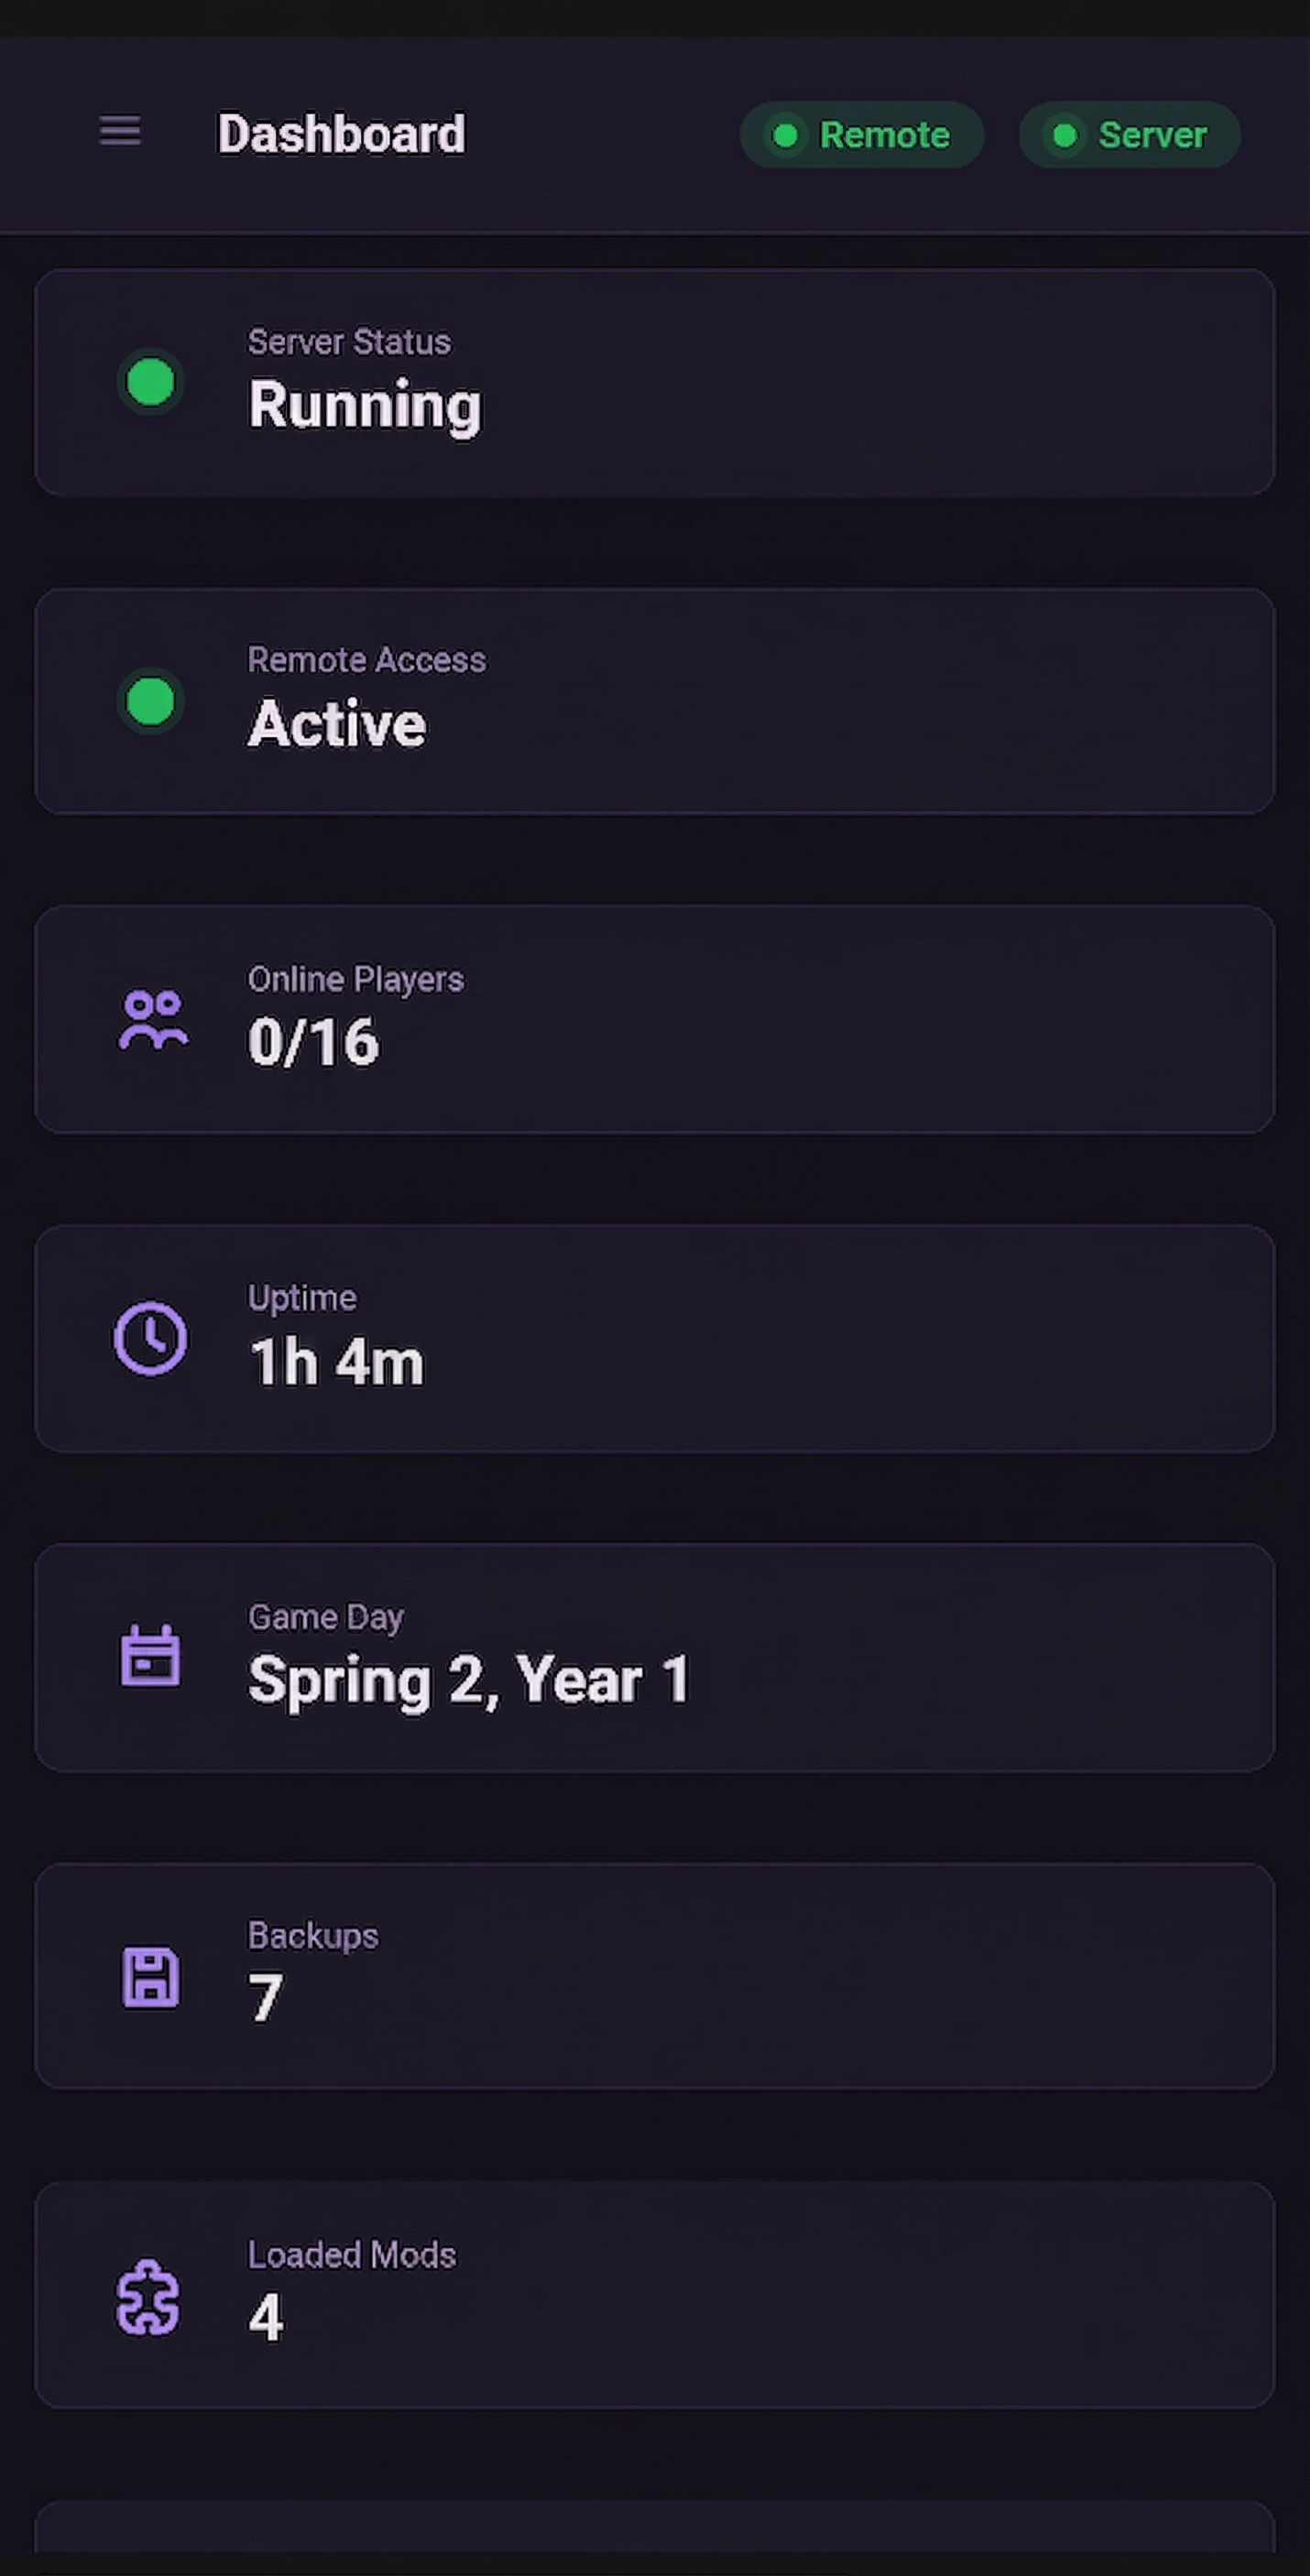The image size is (1310, 2576).
Task: Click the Server status badge
Action: (1129, 135)
